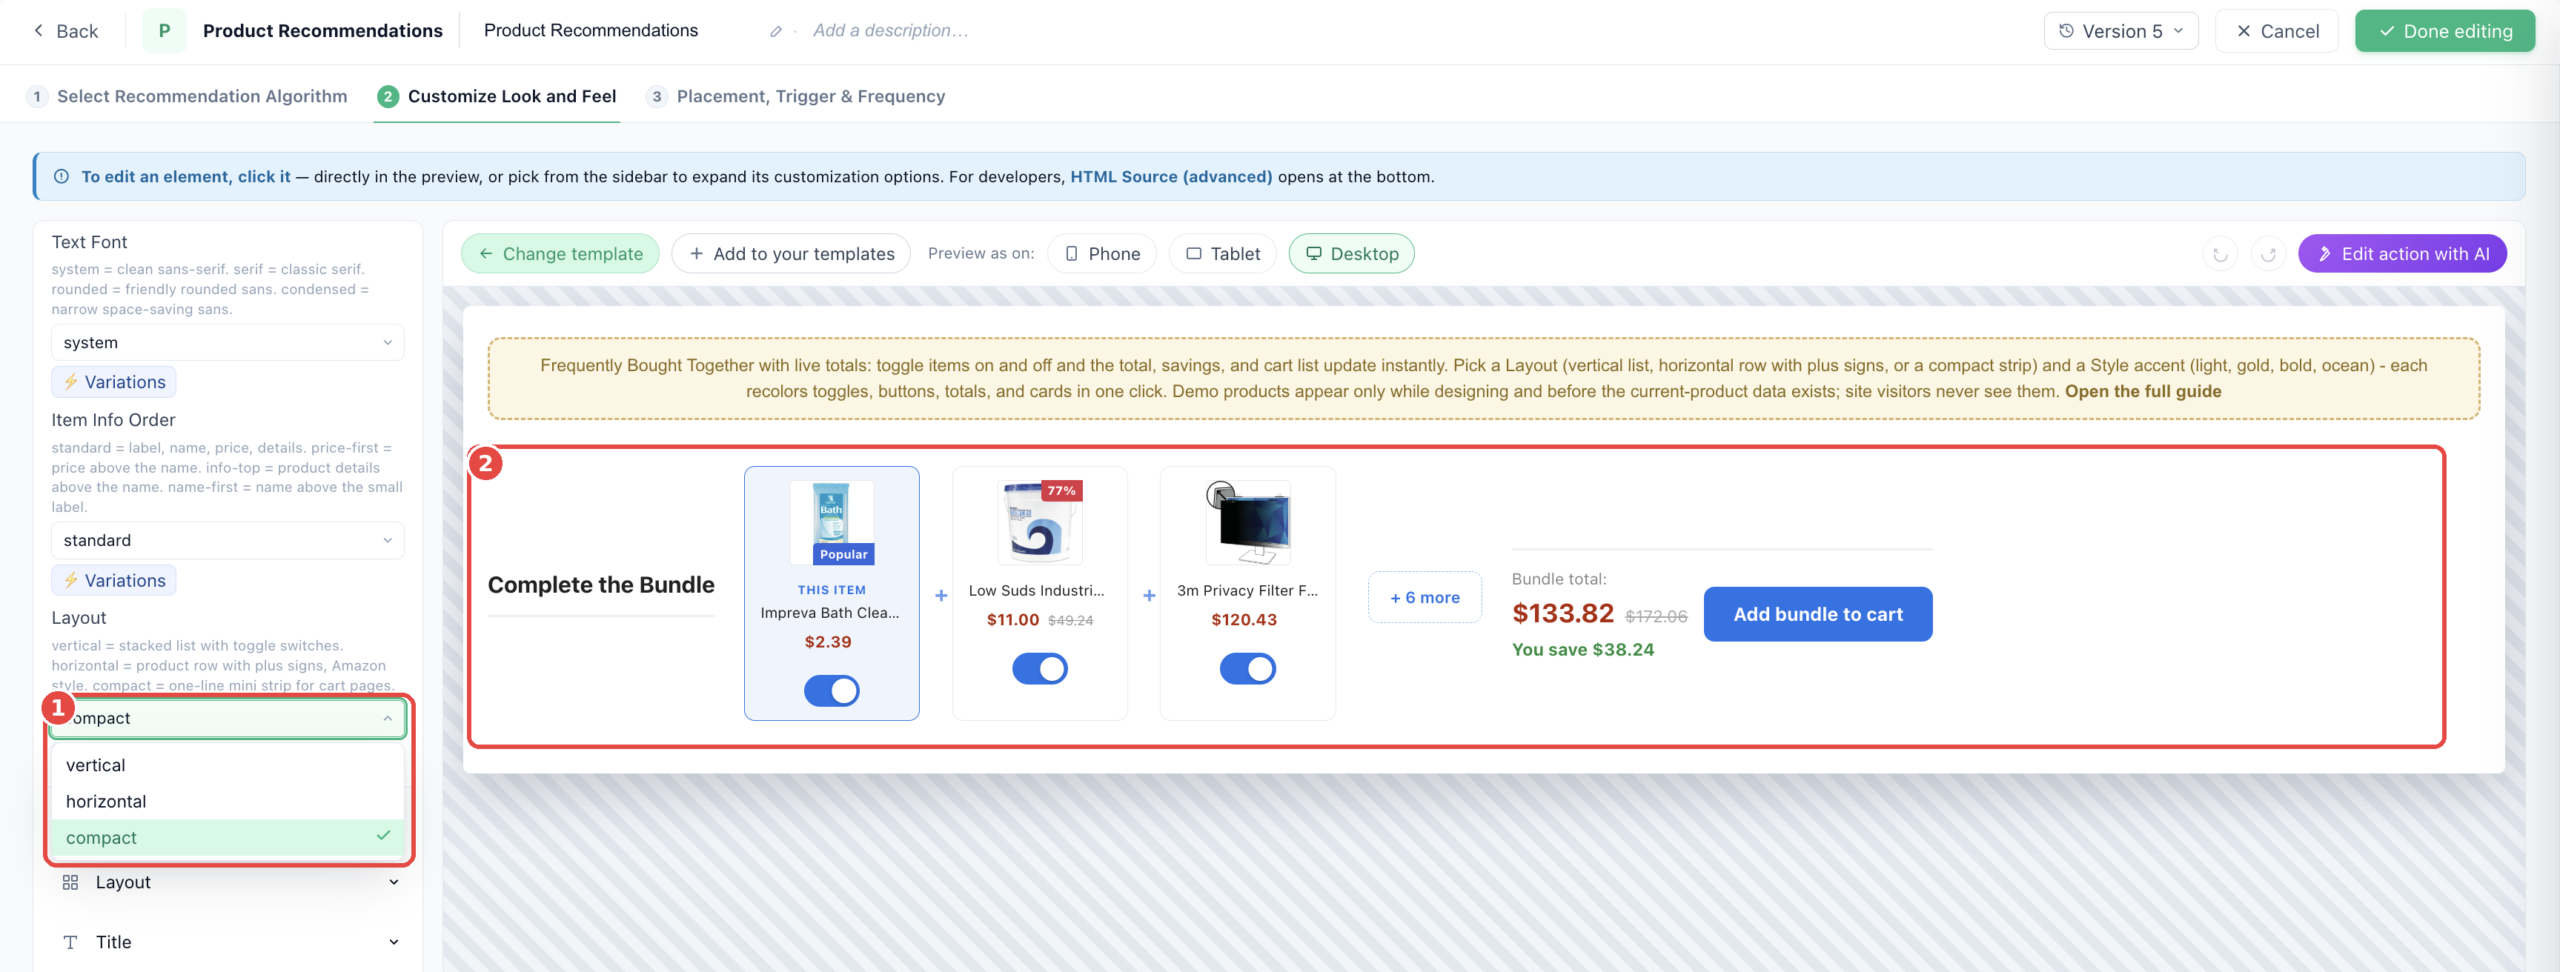Click Add to your templates button
2560x972 pixels.
coord(791,254)
